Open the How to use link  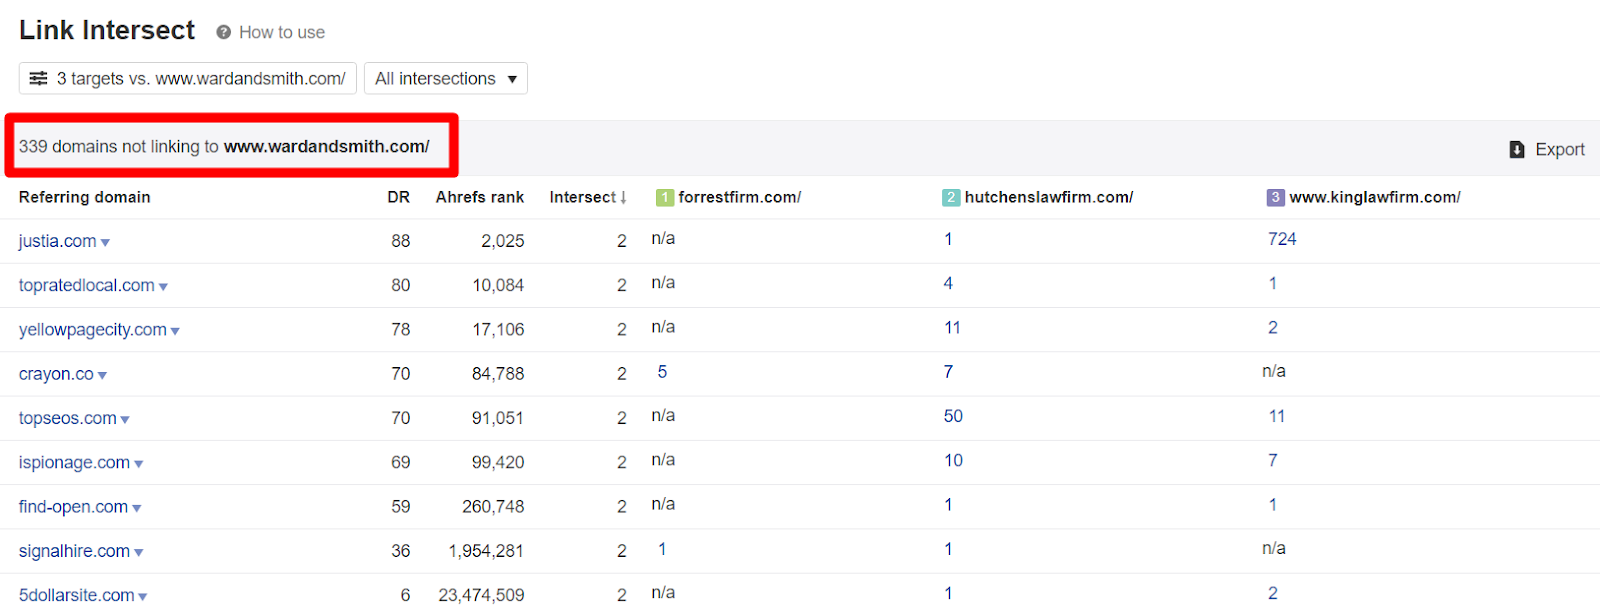(282, 32)
